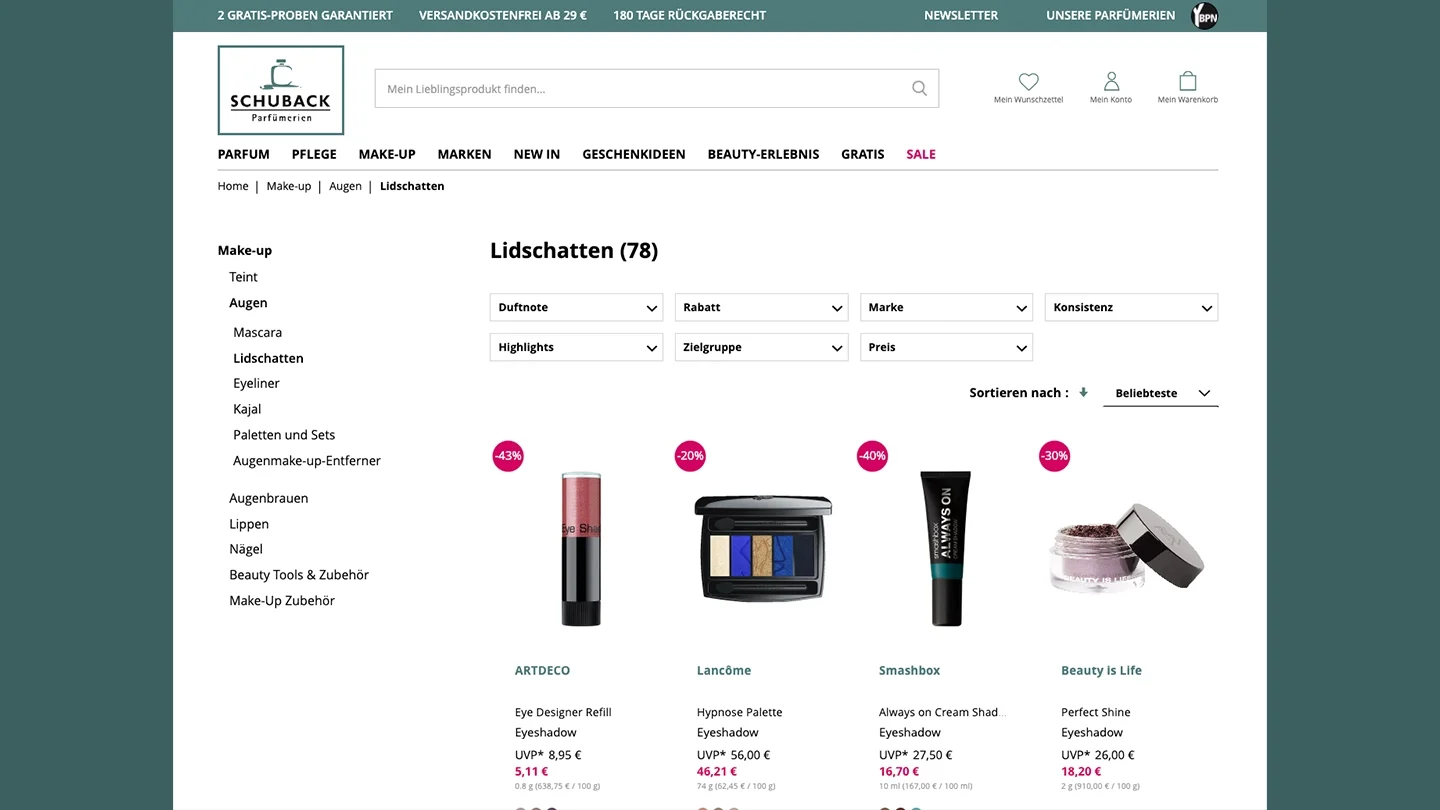Image resolution: width=1440 pixels, height=810 pixels.
Task: Click the ARTDECO brand name
Action: pyautogui.click(x=542, y=670)
